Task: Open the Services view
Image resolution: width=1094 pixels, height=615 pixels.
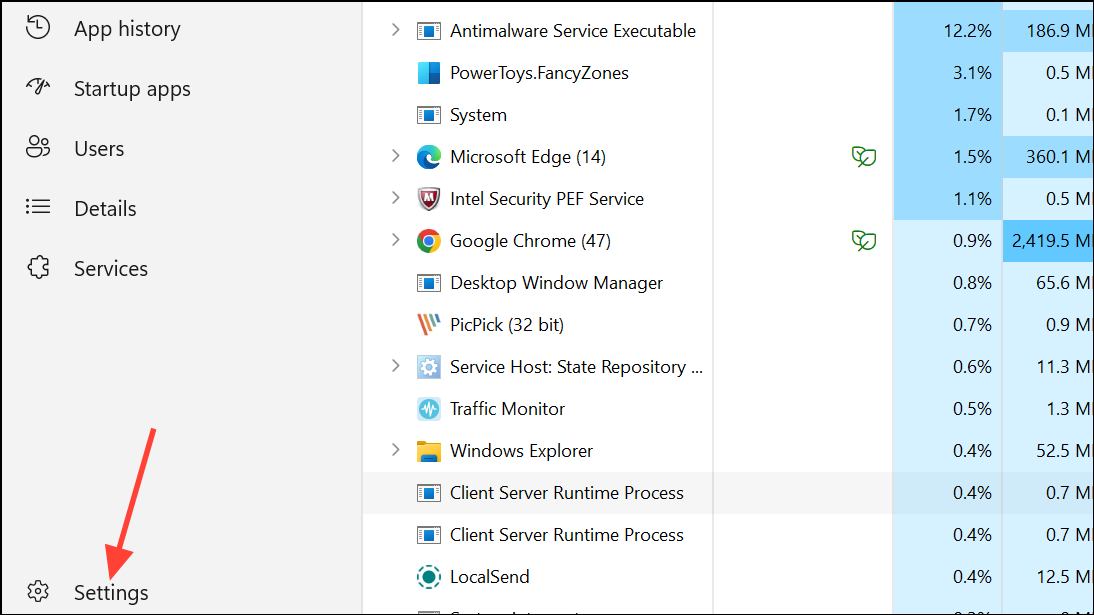Action: point(110,268)
